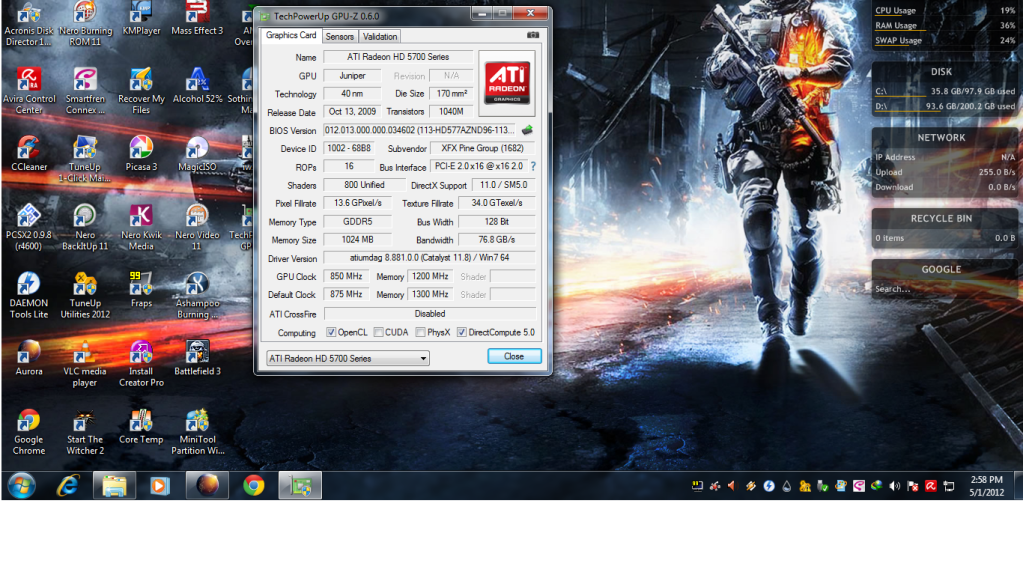Image resolution: width=1023 pixels, height=575 pixels.
Task: Click the BIOS save chip icon
Action: click(527, 130)
